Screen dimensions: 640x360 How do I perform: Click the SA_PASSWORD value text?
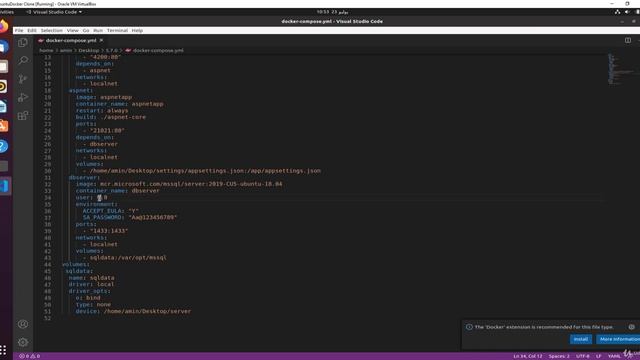(153, 218)
